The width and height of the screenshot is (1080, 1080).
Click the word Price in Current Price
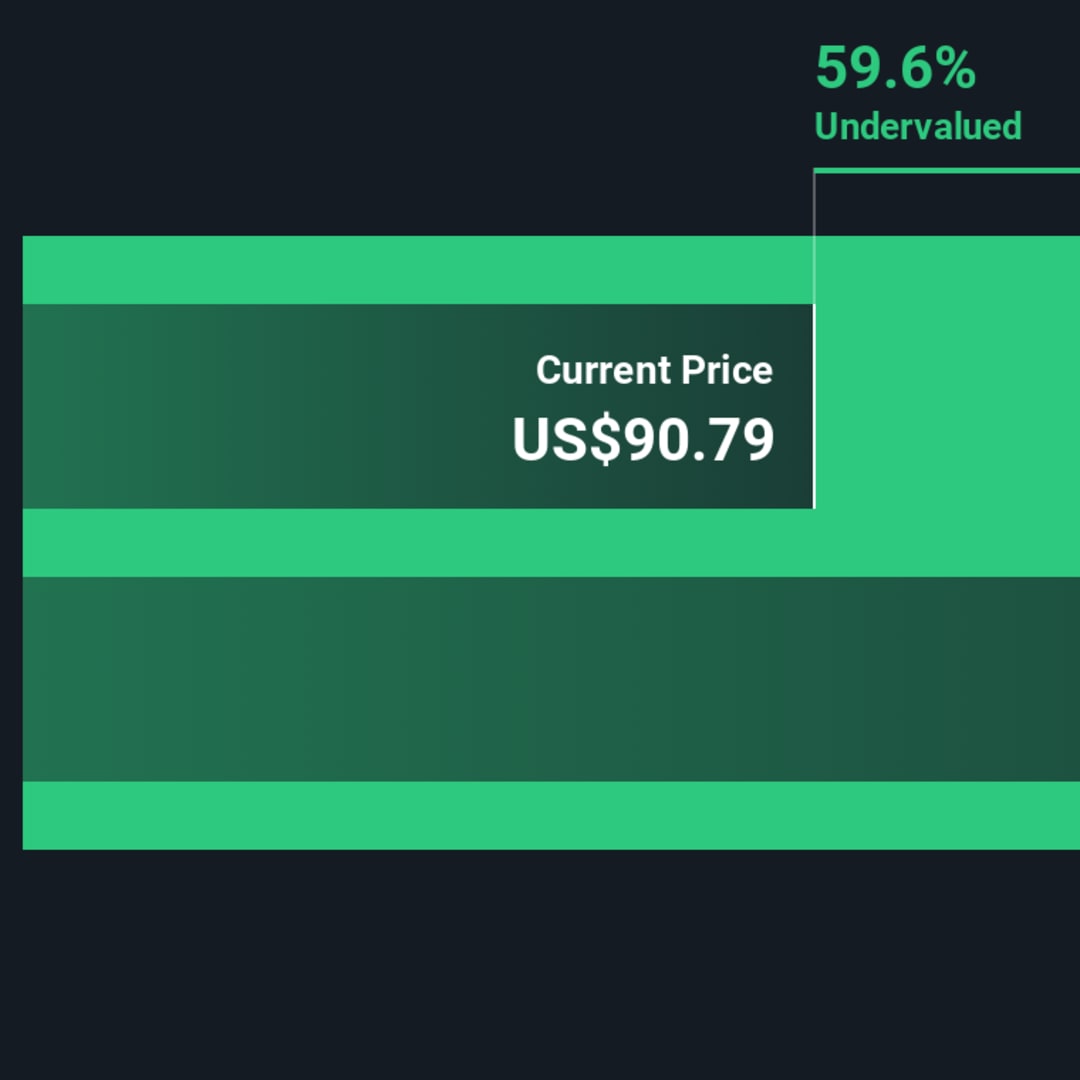tap(727, 370)
